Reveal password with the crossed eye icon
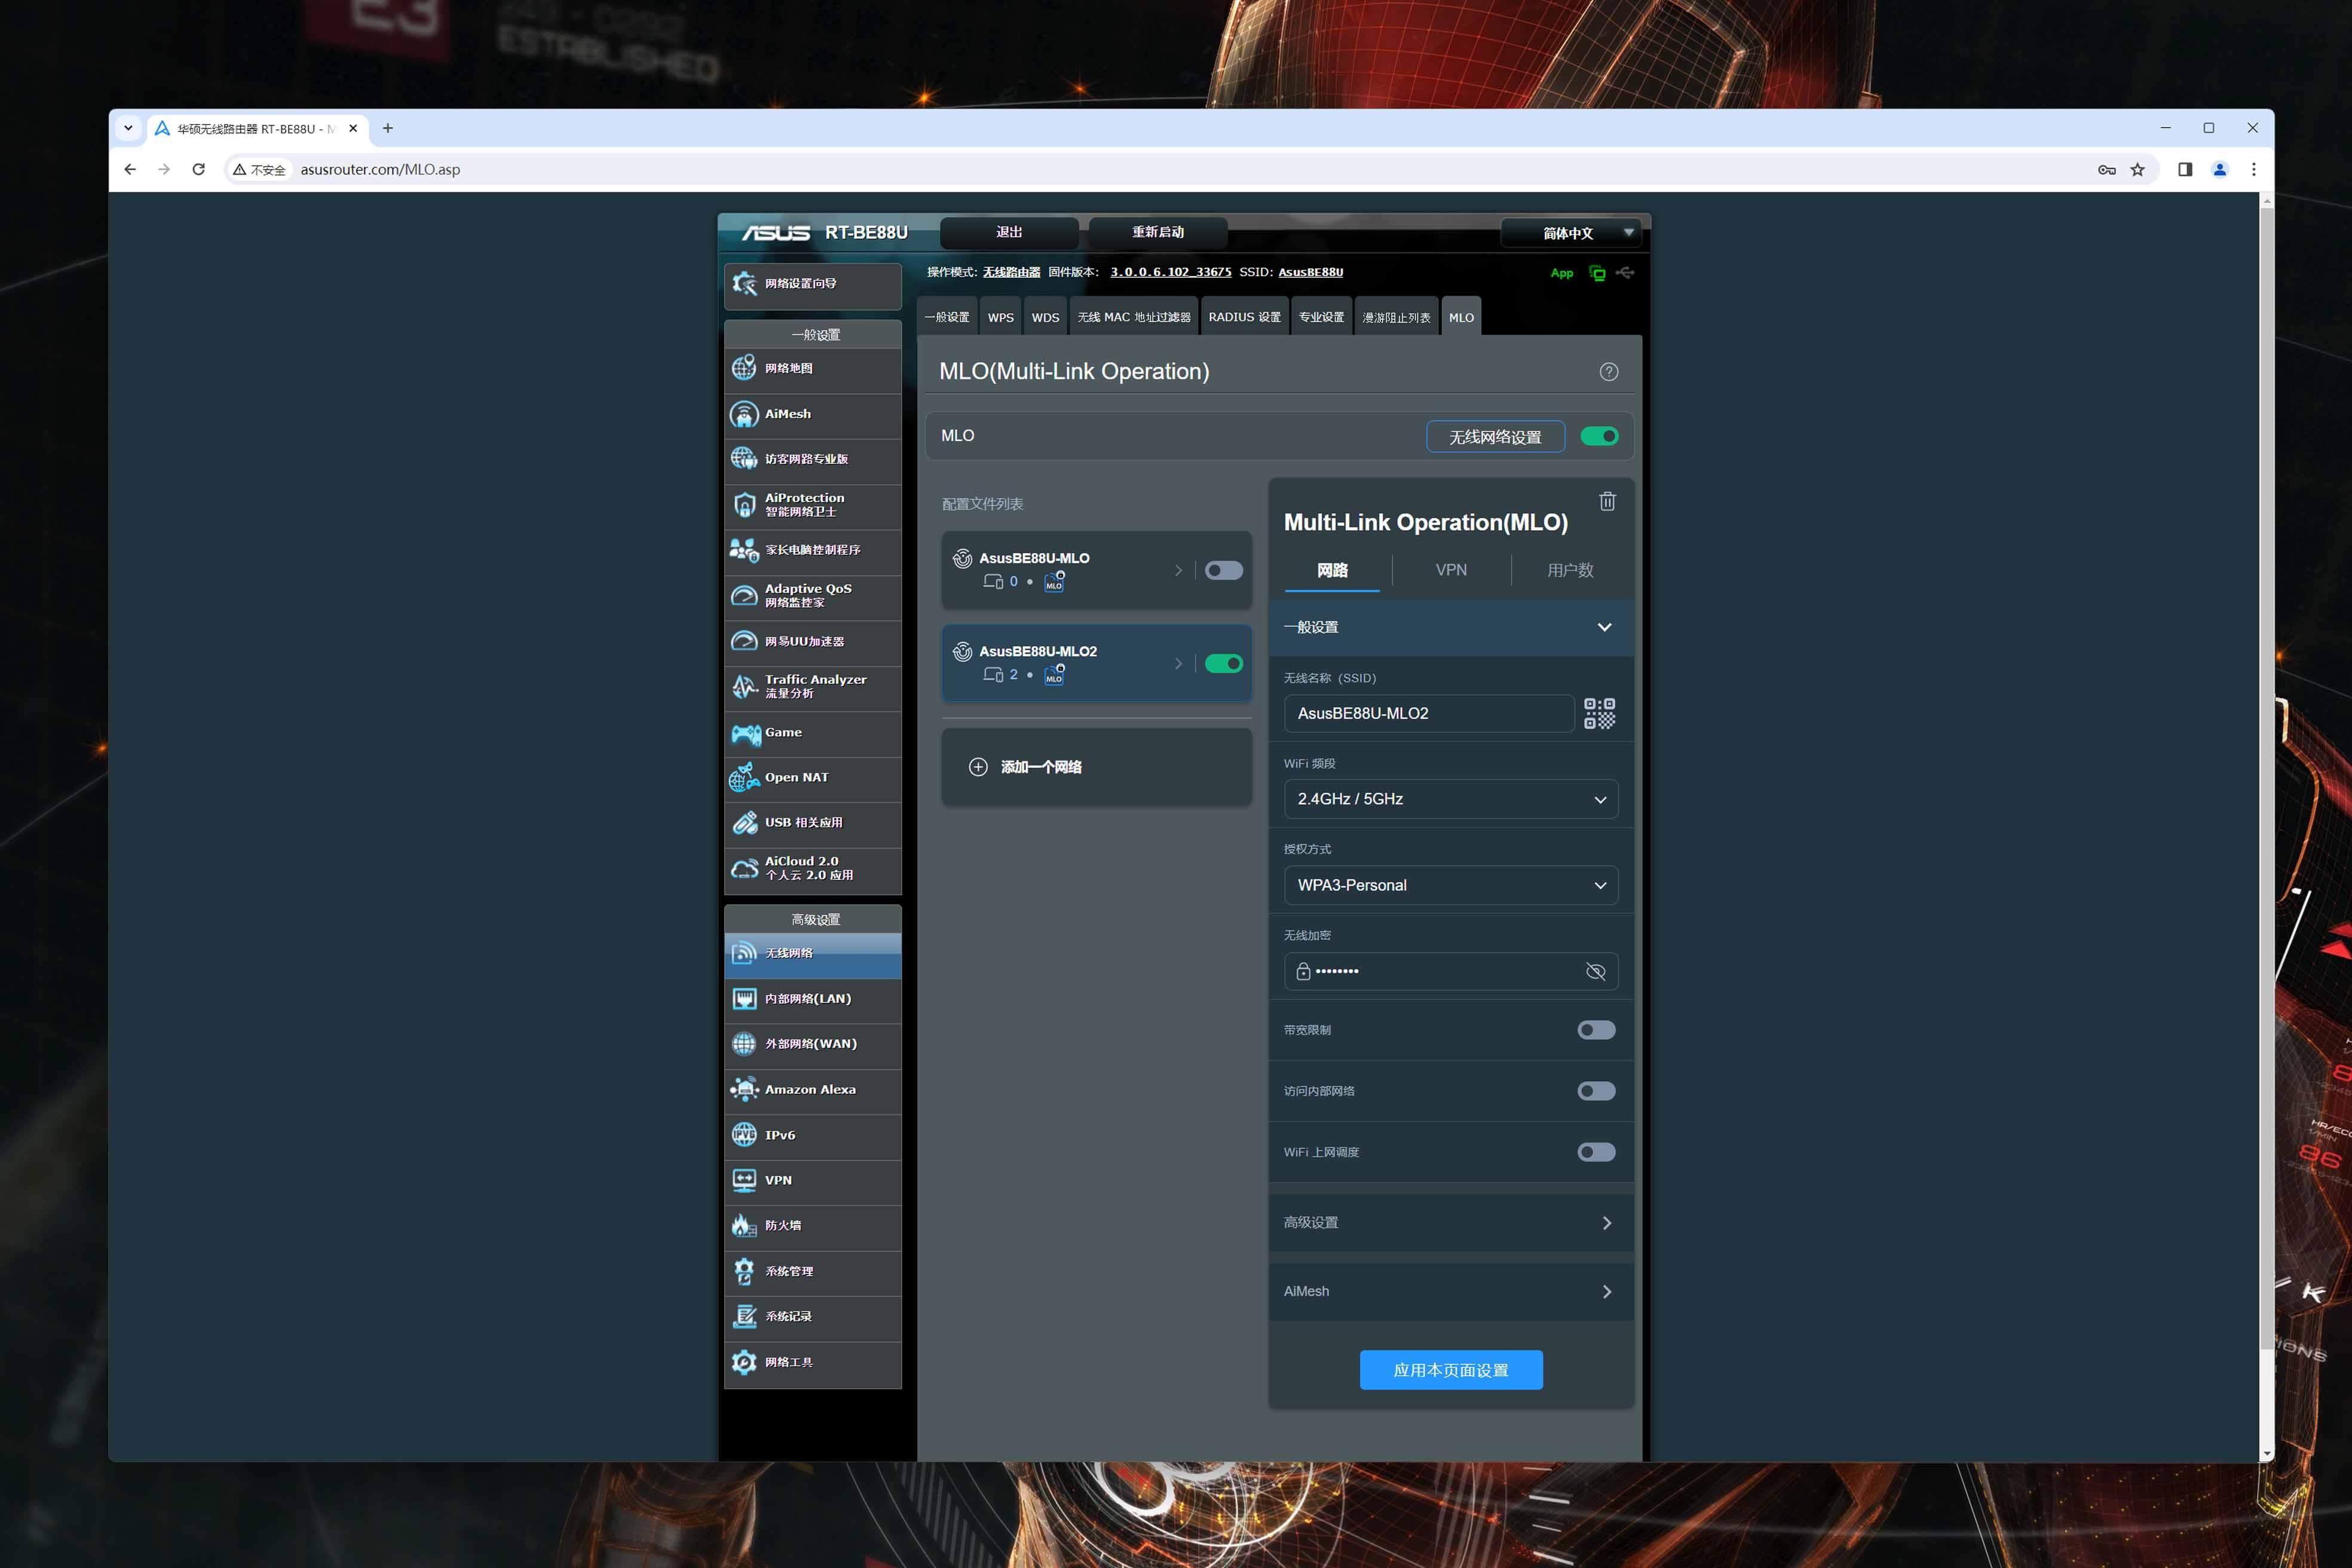 coord(1595,971)
